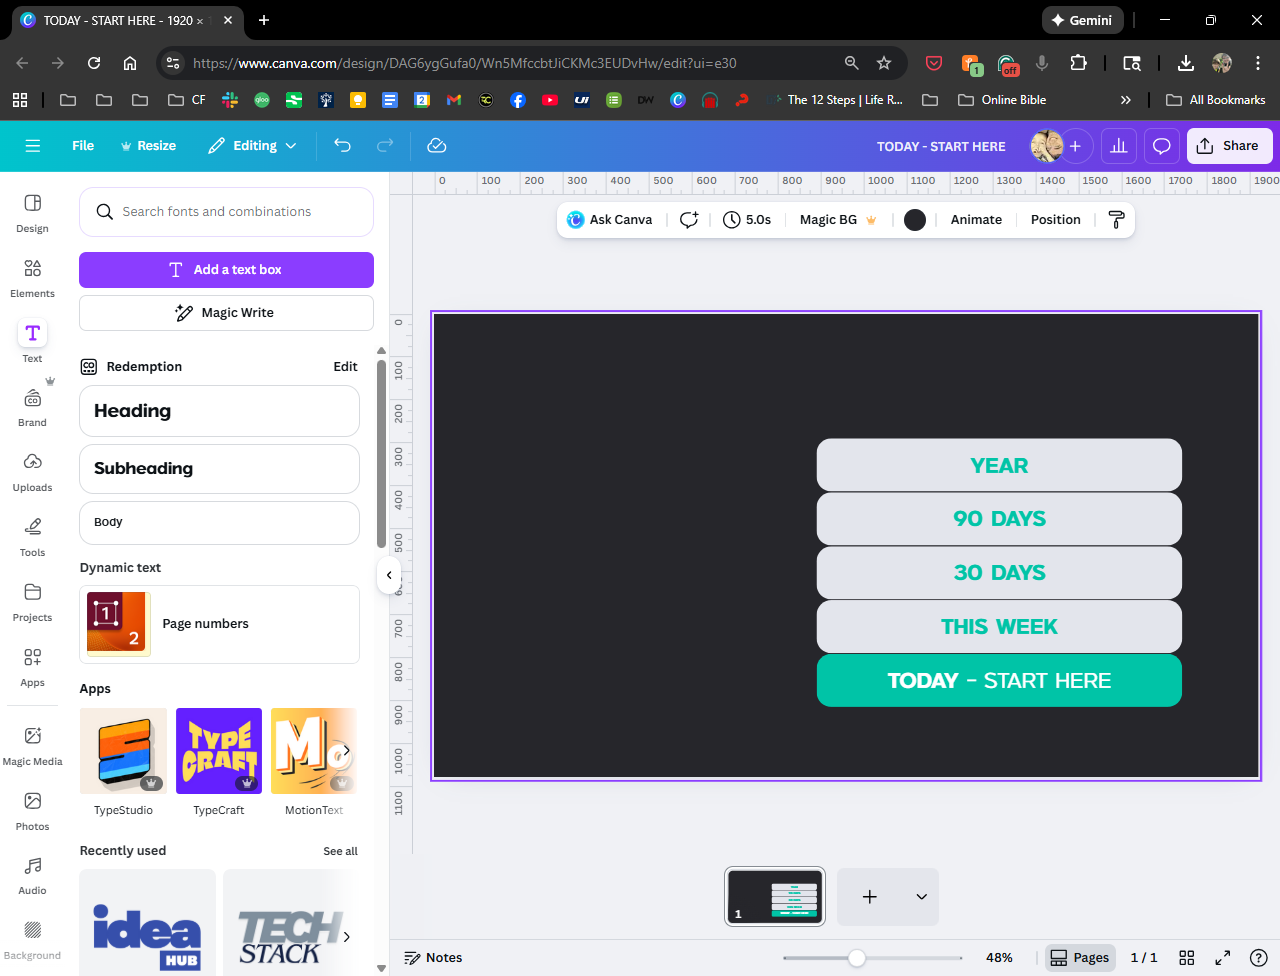Screen dimensions: 1280x976
Task: Open the grid view icon
Action: tap(1187, 957)
